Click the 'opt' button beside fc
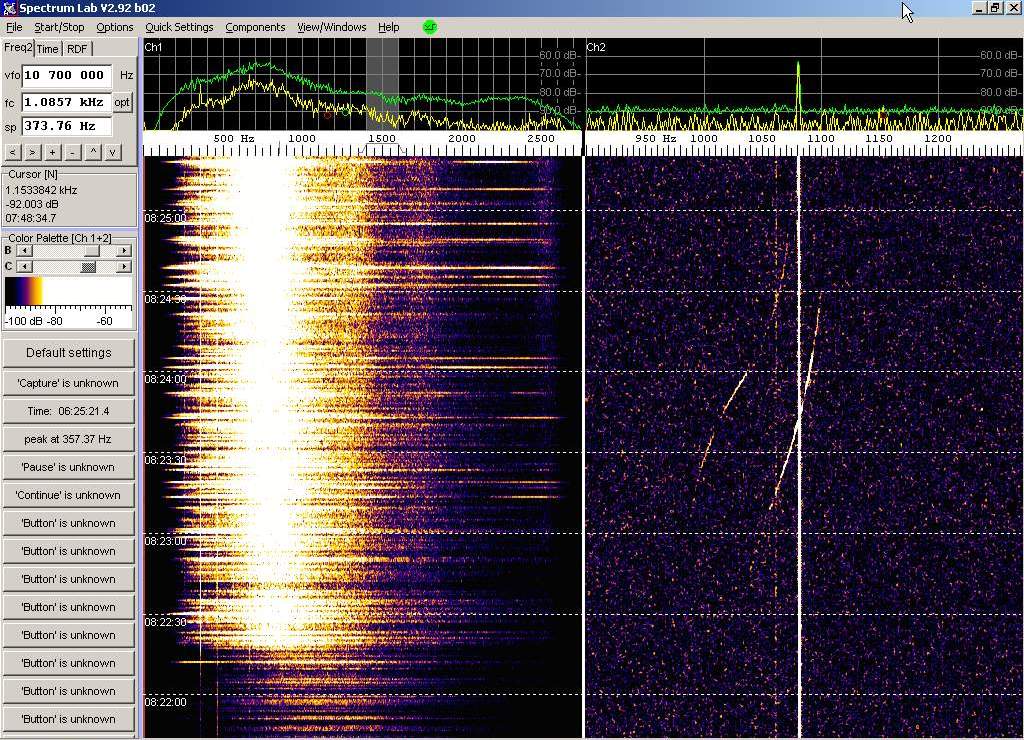The image size is (1024, 740). pyautogui.click(x=122, y=102)
